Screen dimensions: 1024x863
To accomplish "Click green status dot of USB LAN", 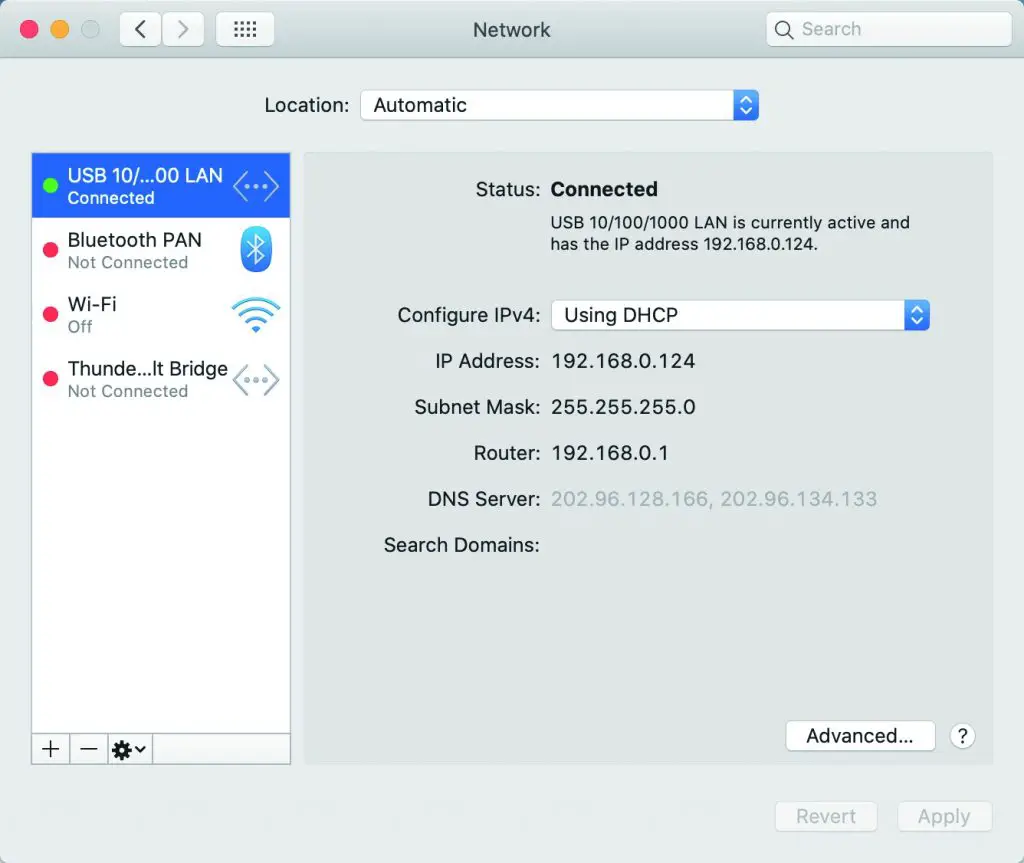I will [x=50, y=186].
